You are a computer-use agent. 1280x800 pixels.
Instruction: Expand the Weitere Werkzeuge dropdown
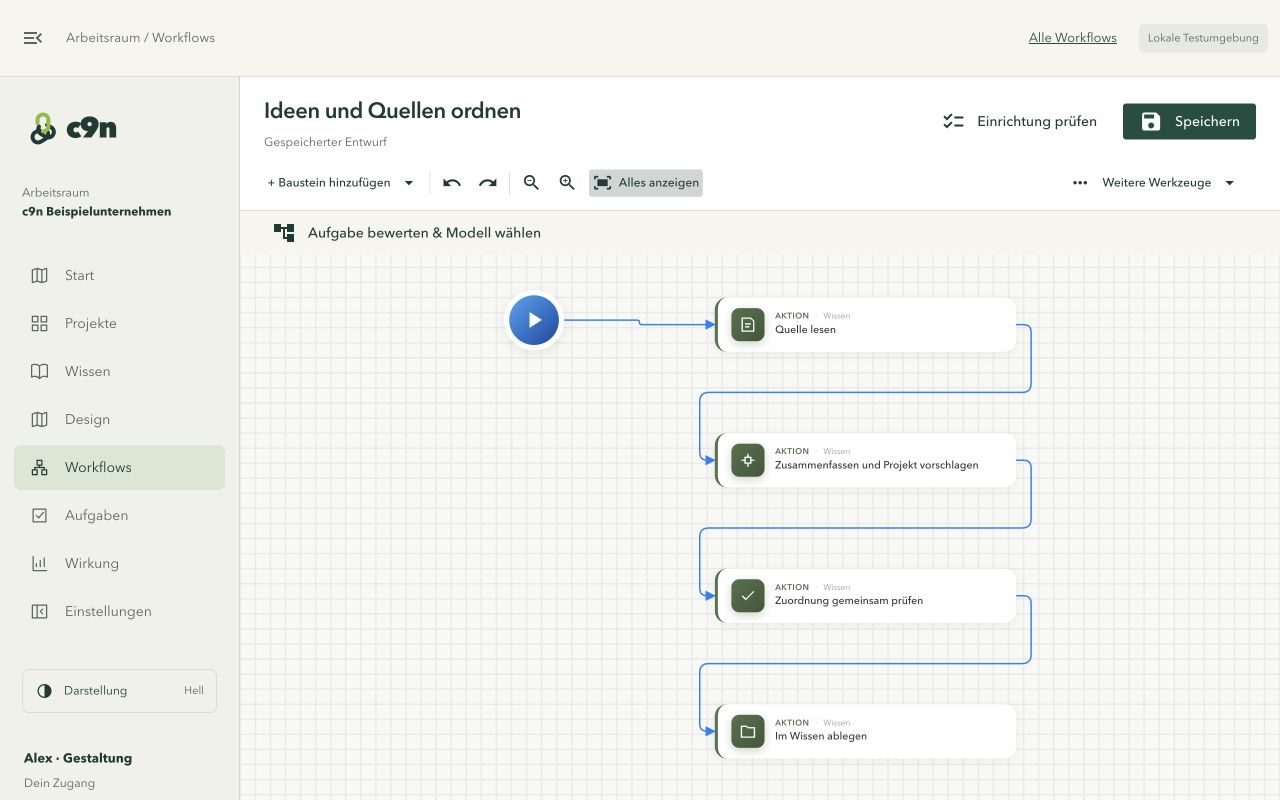point(1154,183)
